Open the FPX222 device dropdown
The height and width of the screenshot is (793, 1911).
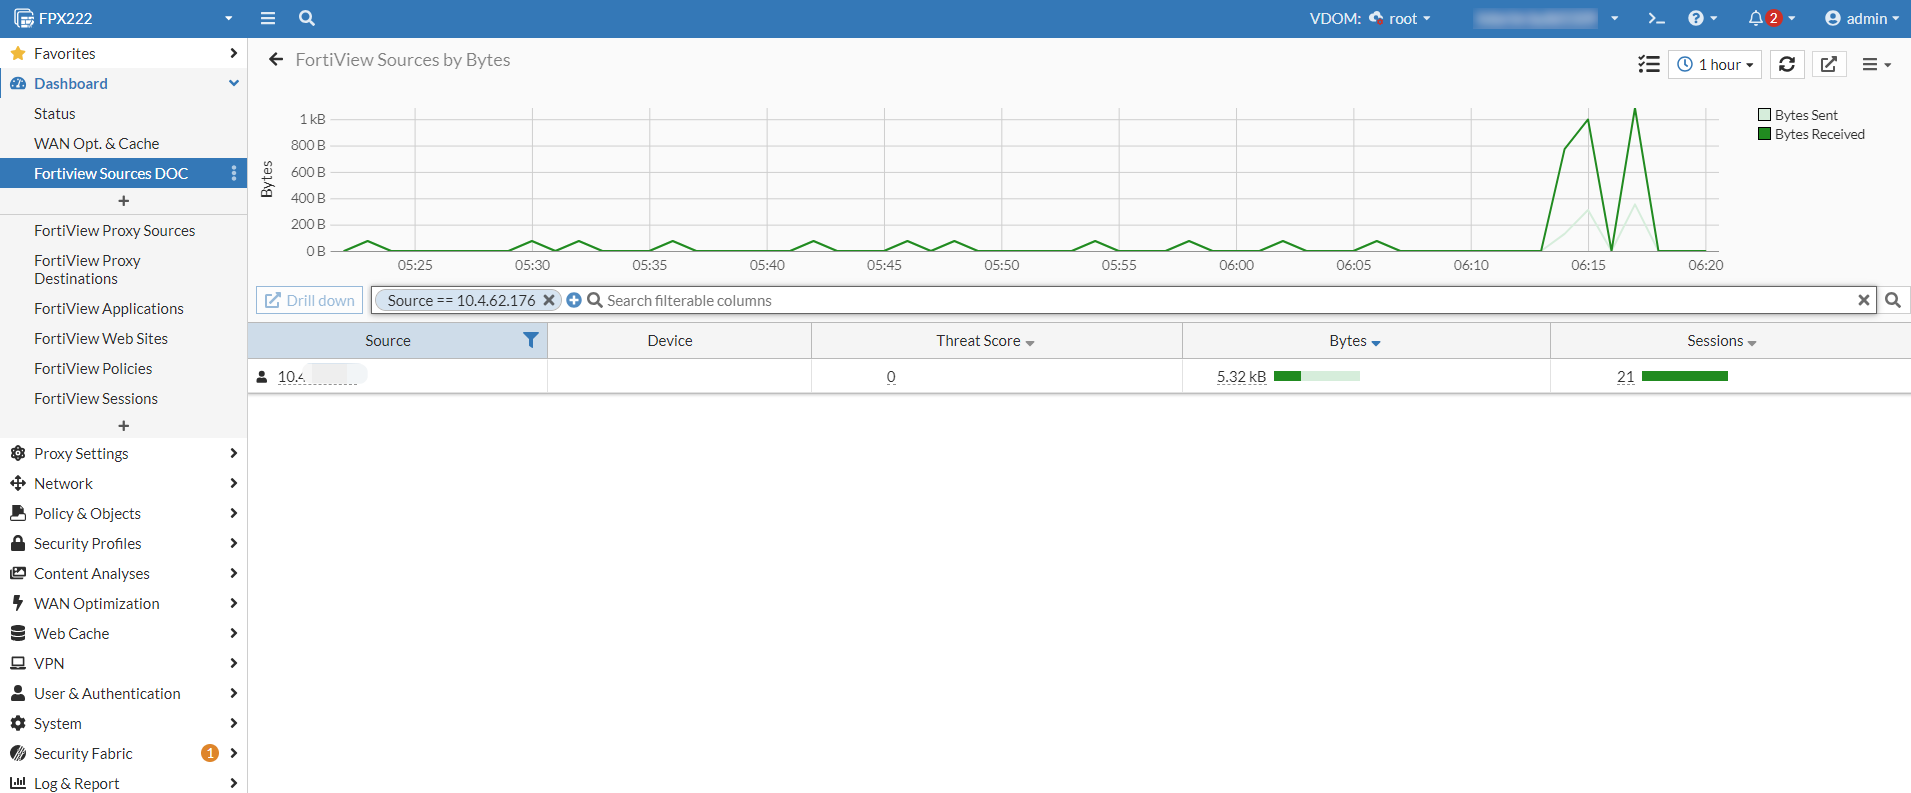point(123,18)
